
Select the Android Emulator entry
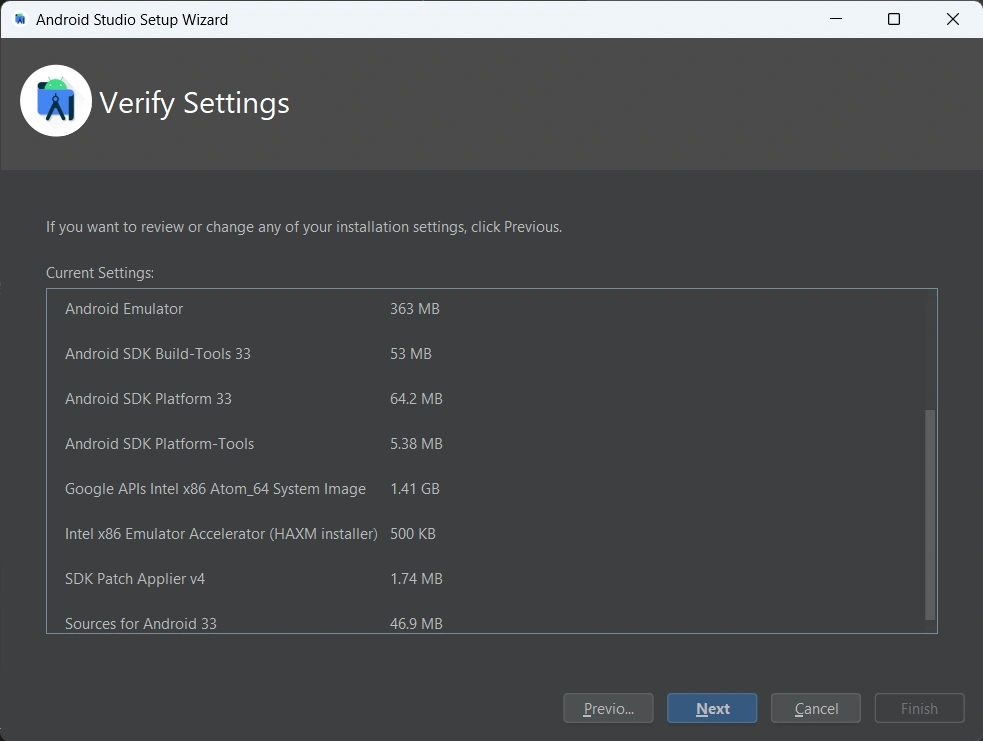124,309
